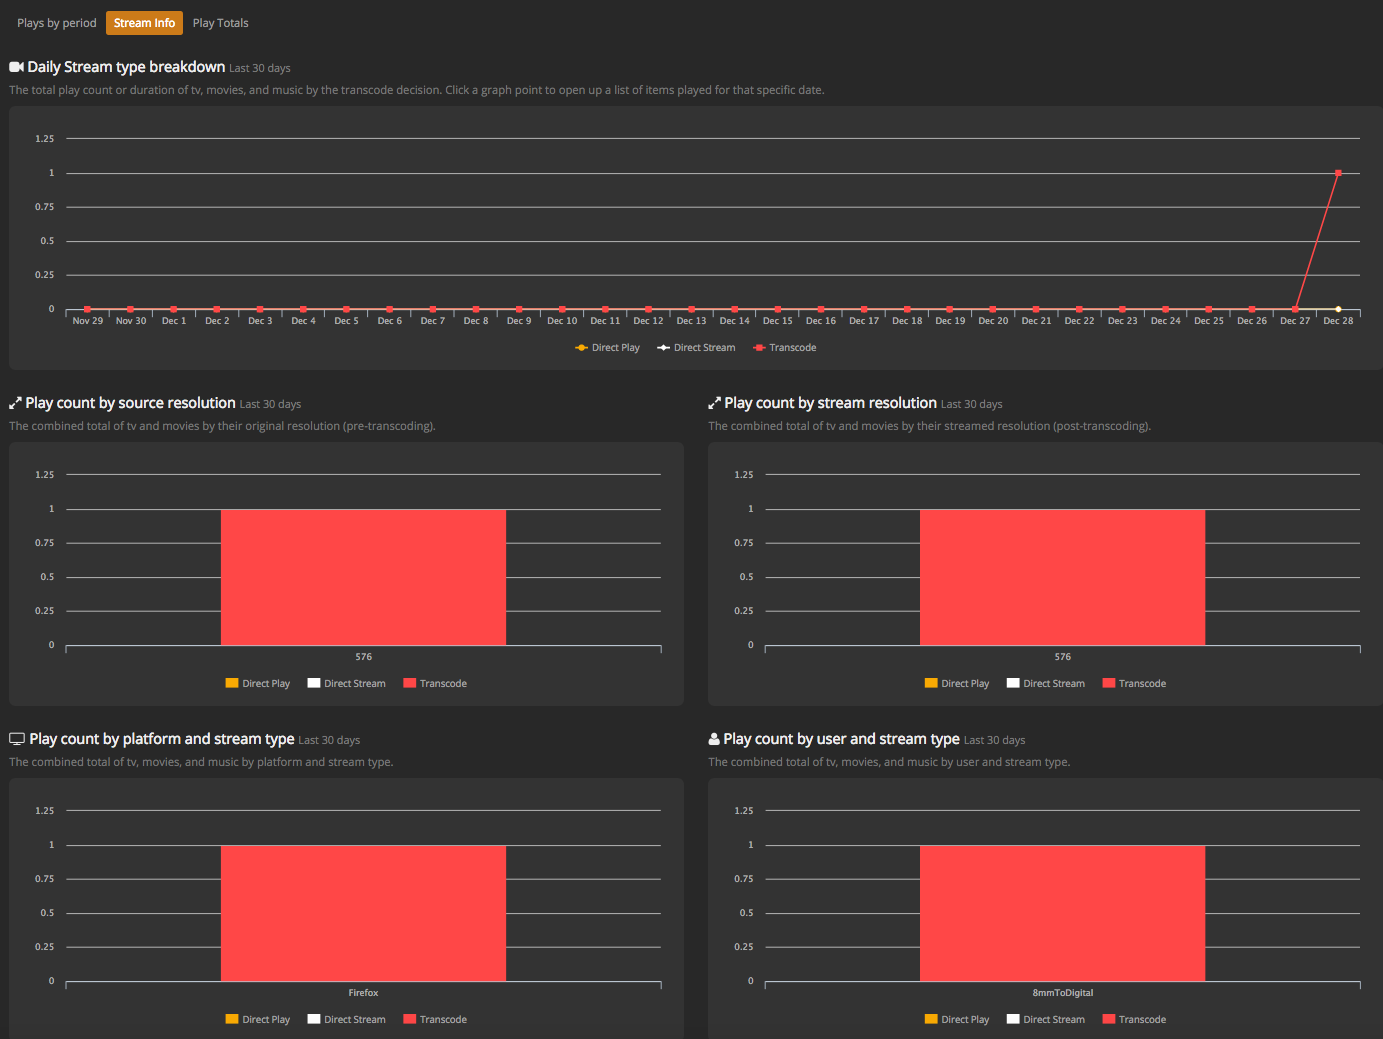
Task: Click the Dec 10 data point on daily chart
Action: pos(562,309)
